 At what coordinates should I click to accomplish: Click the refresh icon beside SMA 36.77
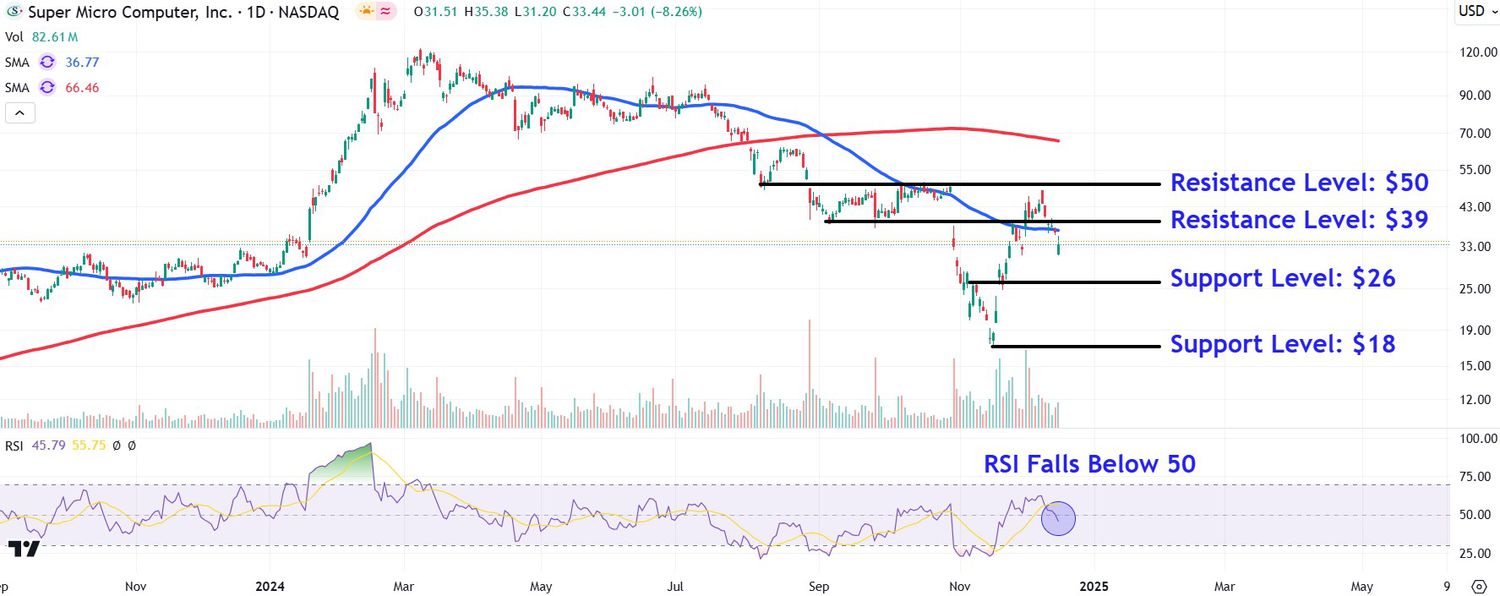[46, 62]
